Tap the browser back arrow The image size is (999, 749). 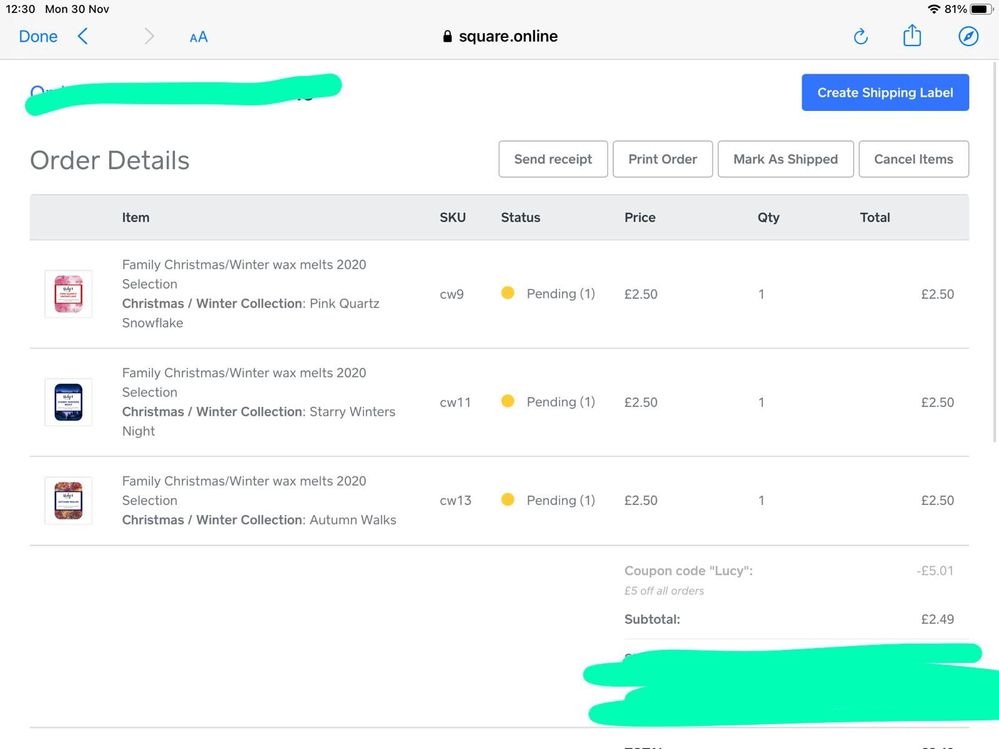coord(83,37)
